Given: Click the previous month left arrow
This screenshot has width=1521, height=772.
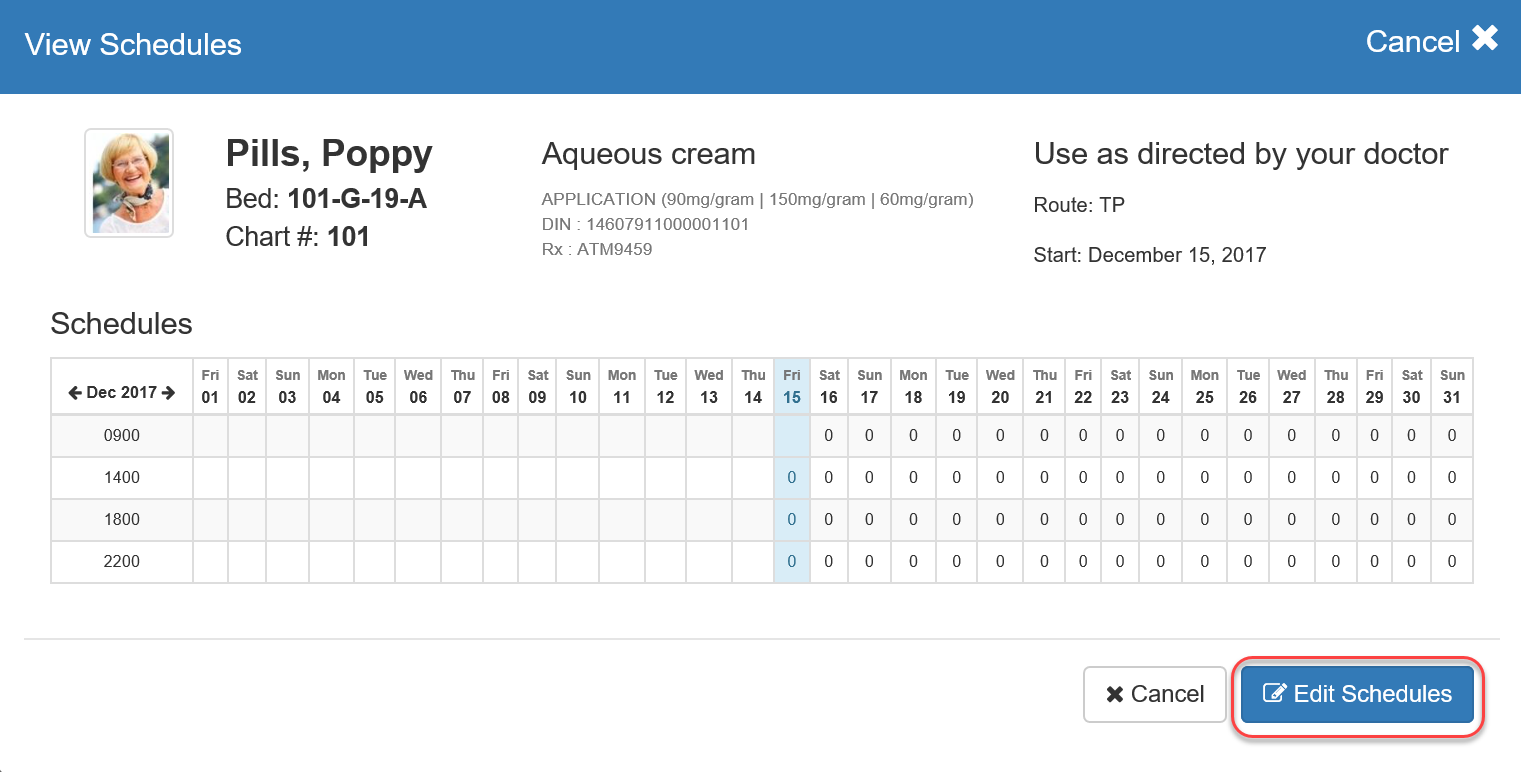Looking at the screenshot, I should 75,393.
